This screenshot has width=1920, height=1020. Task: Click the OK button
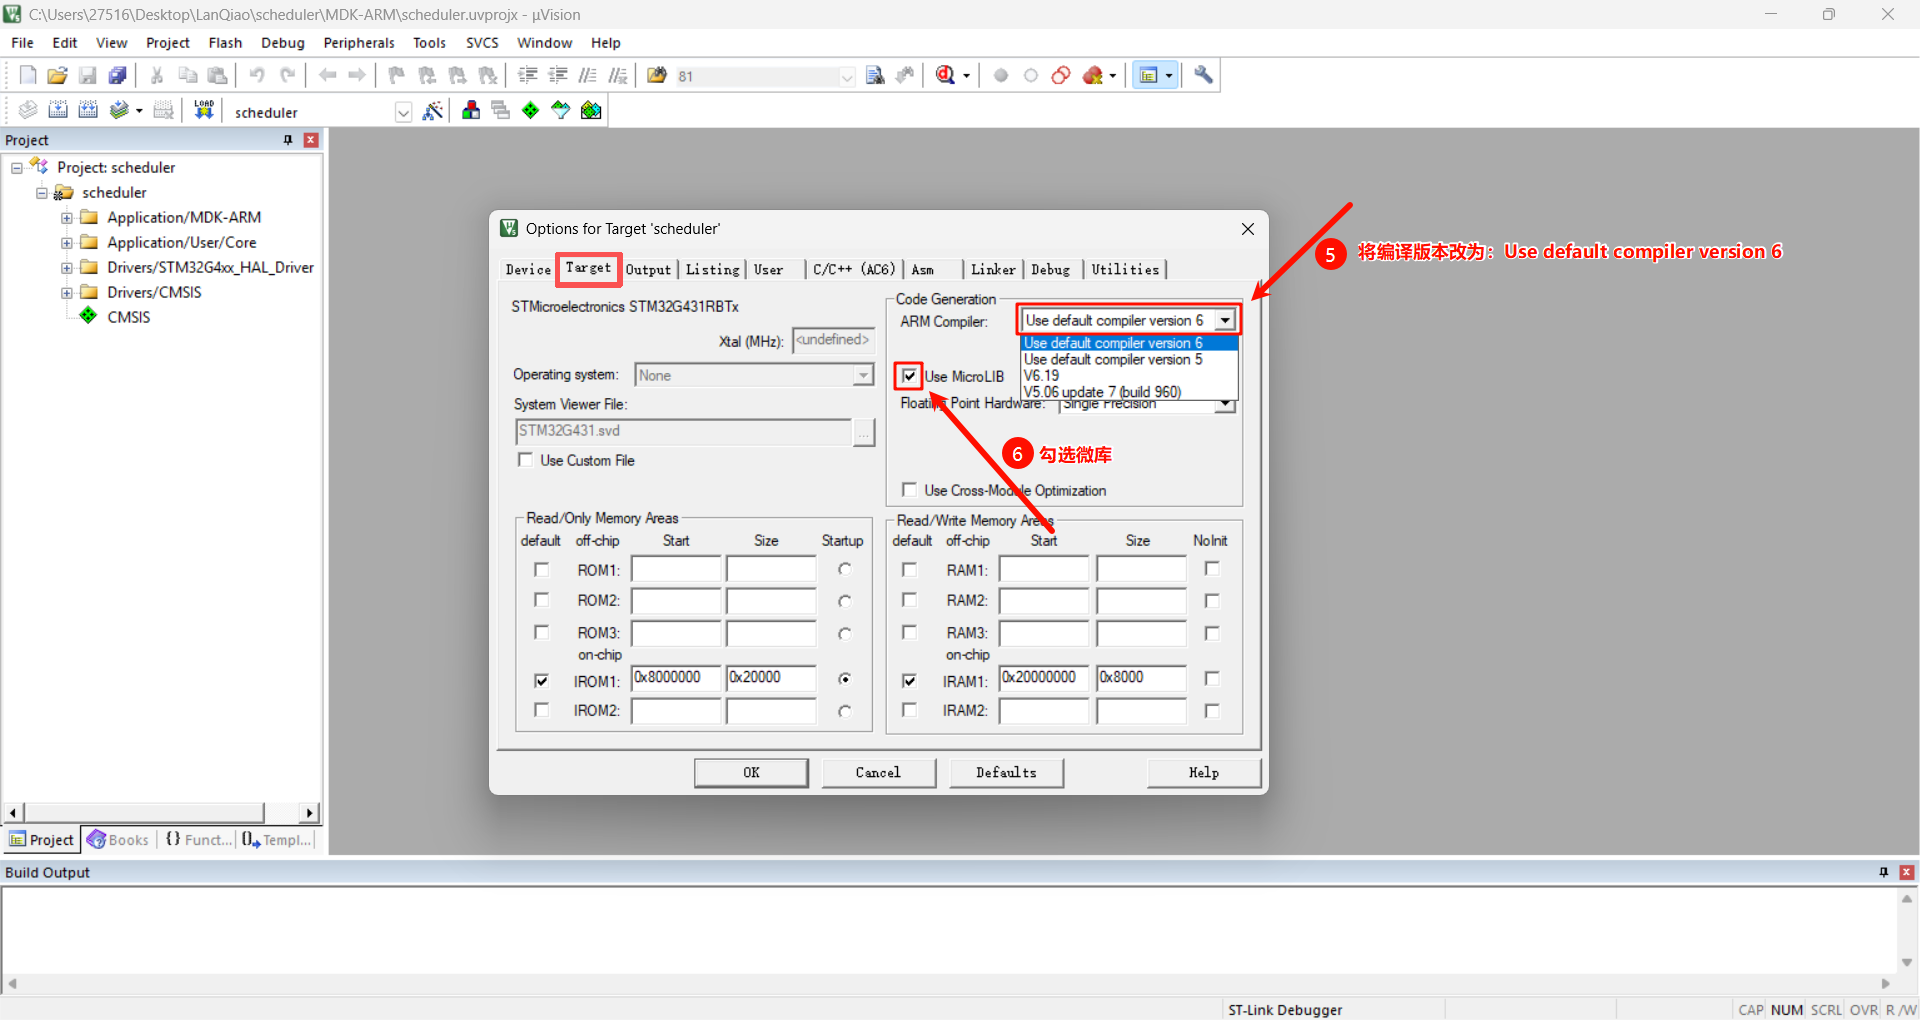[751, 773]
